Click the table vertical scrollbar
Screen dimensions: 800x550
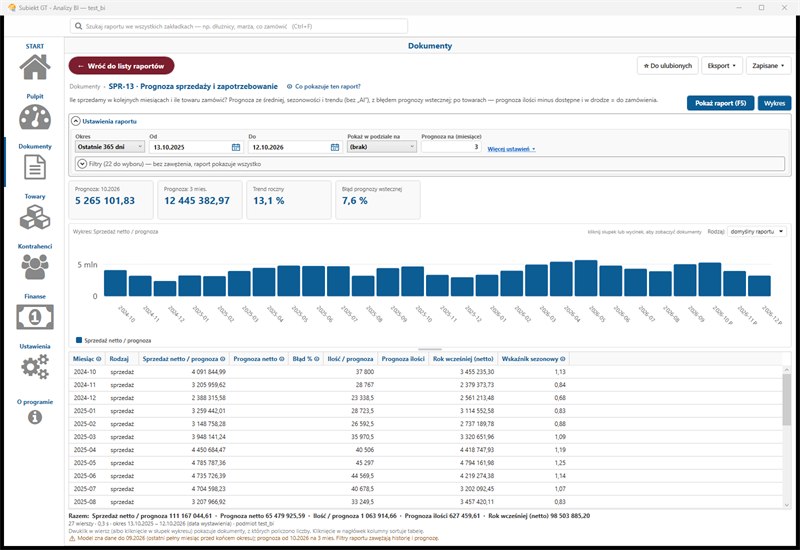pyautogui.click(x=786, y=436)
